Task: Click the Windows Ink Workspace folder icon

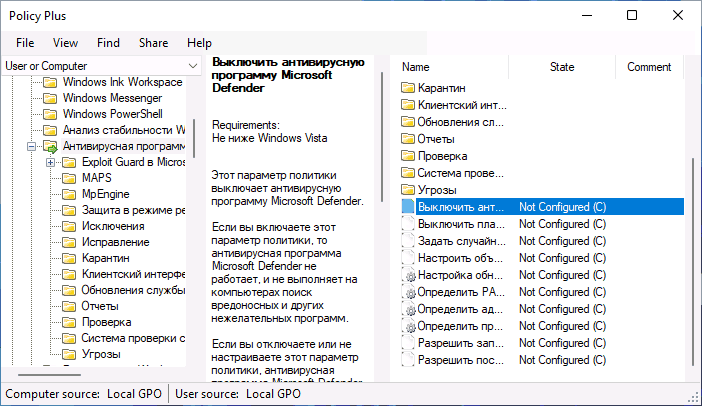Action: click(50, 82)
